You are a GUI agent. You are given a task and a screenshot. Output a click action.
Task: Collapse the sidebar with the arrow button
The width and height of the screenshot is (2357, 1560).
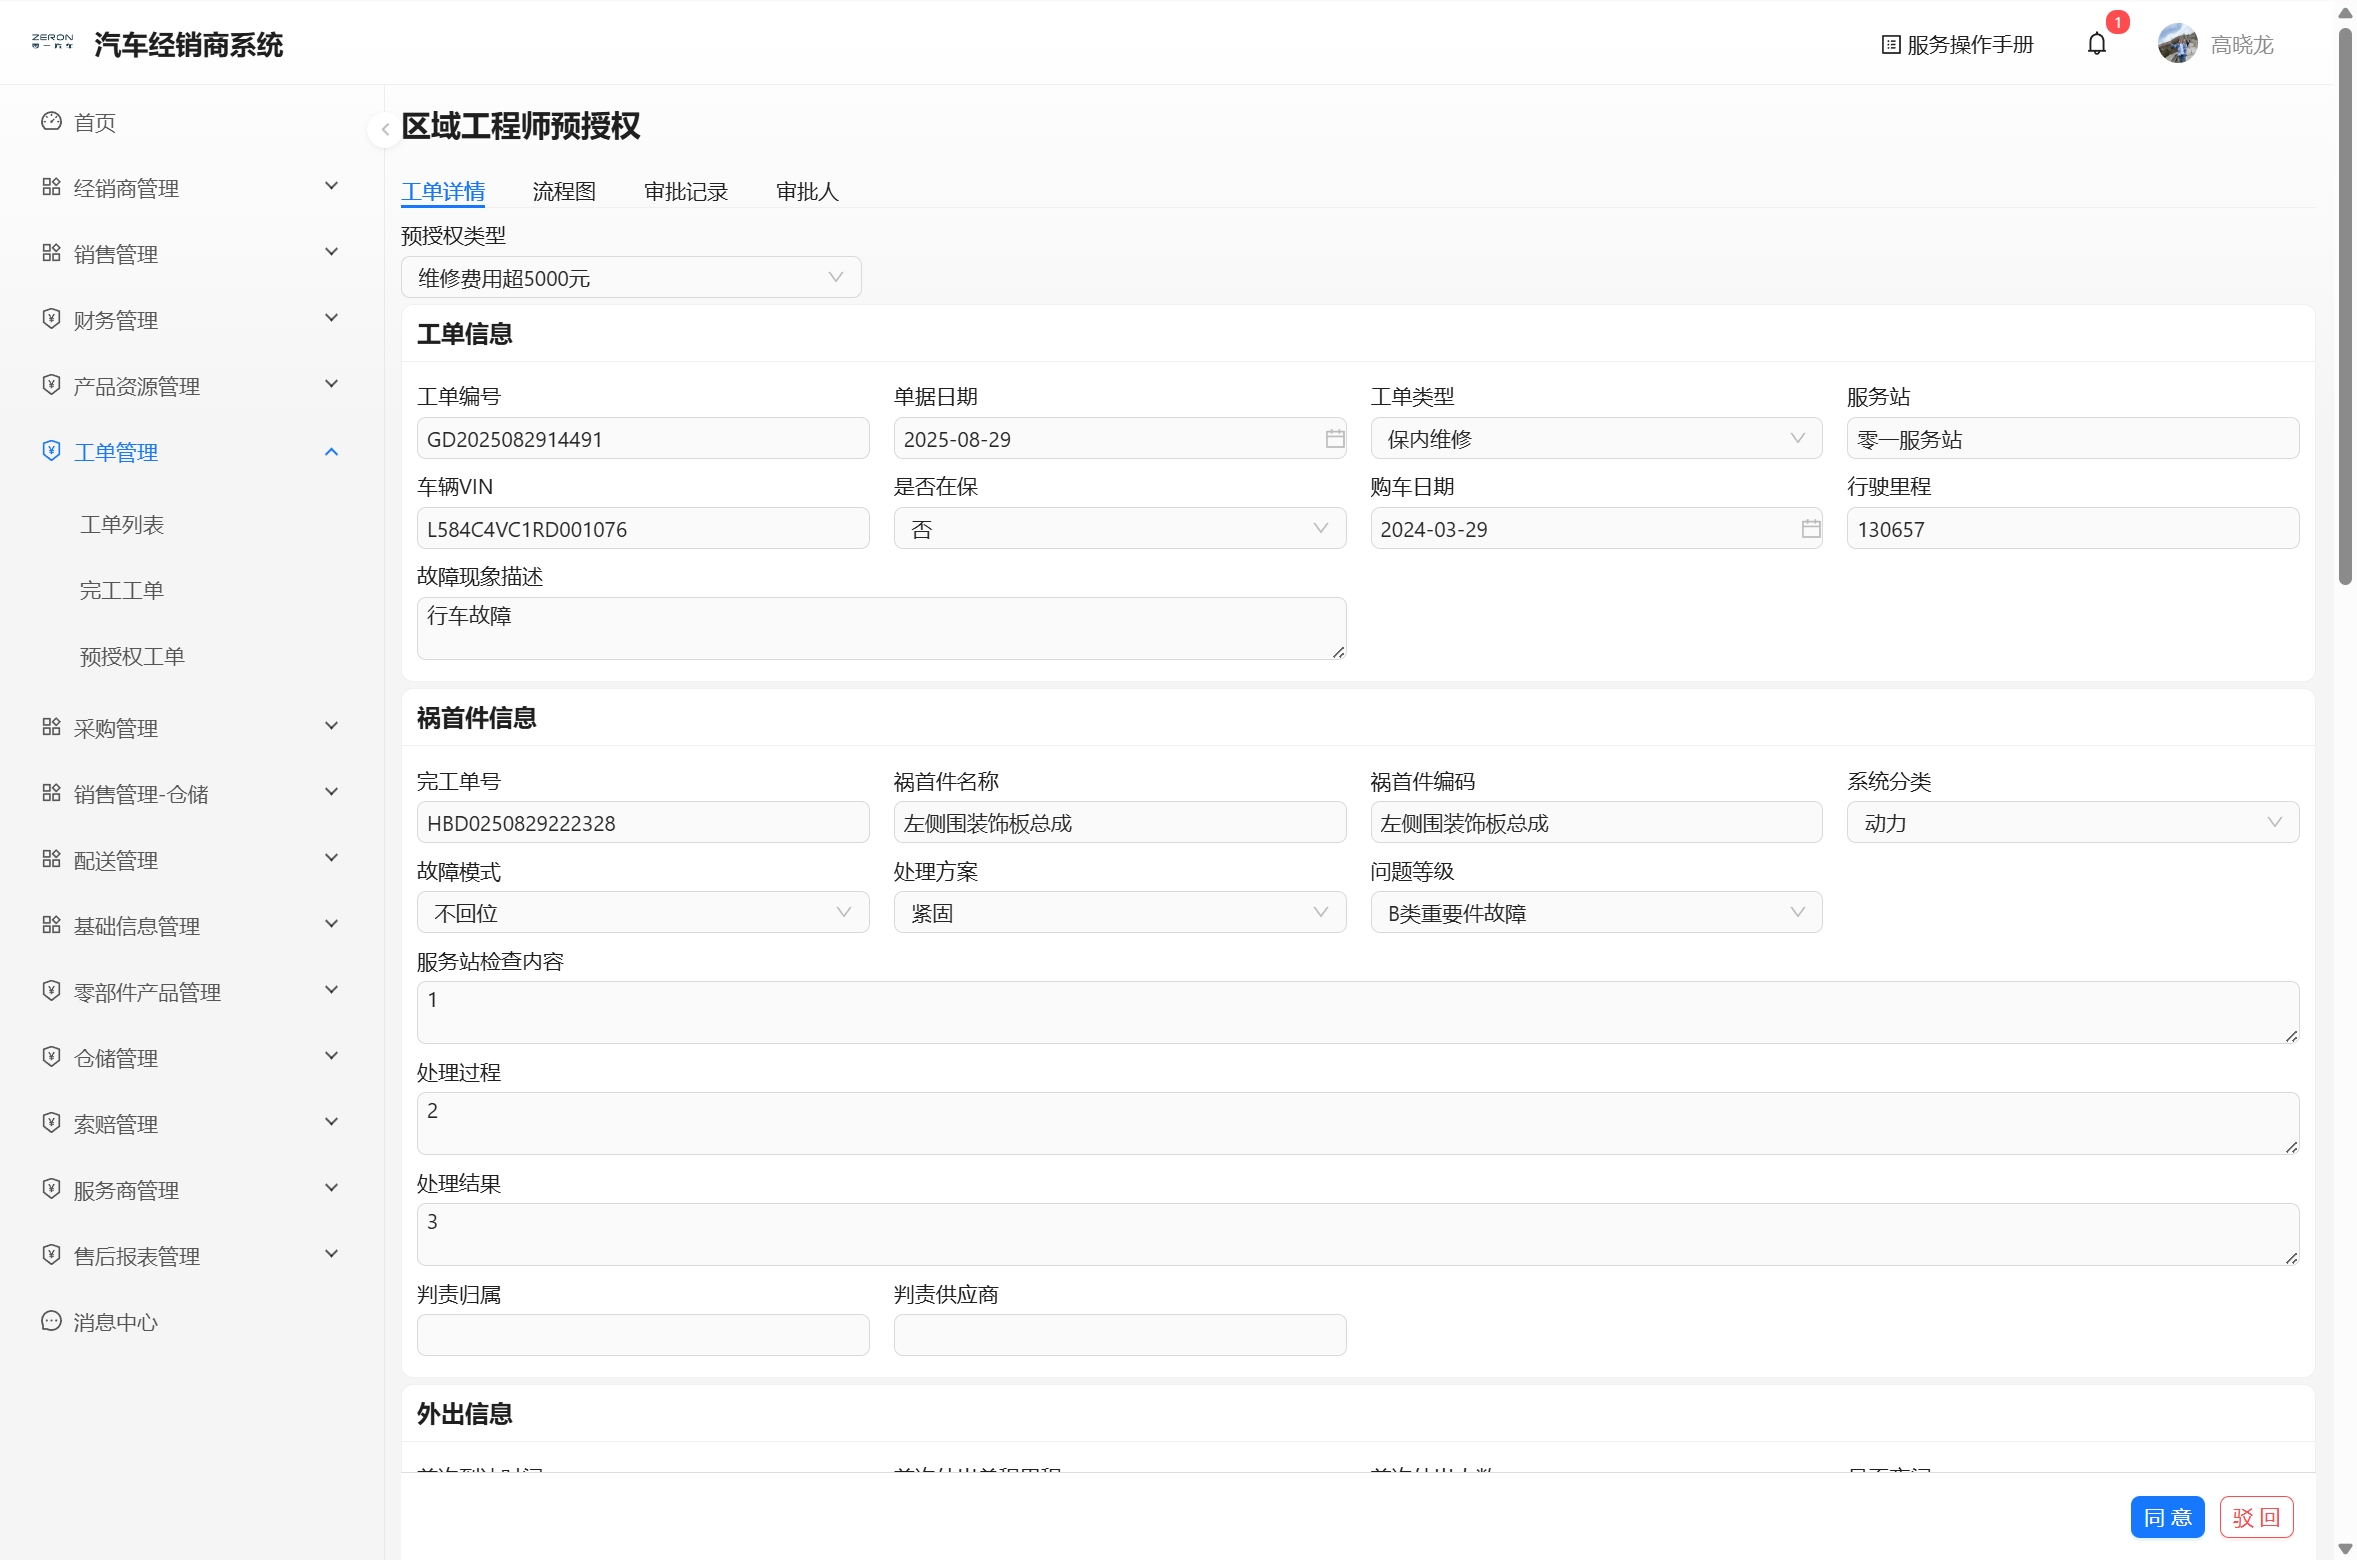(x=385, y=129)
